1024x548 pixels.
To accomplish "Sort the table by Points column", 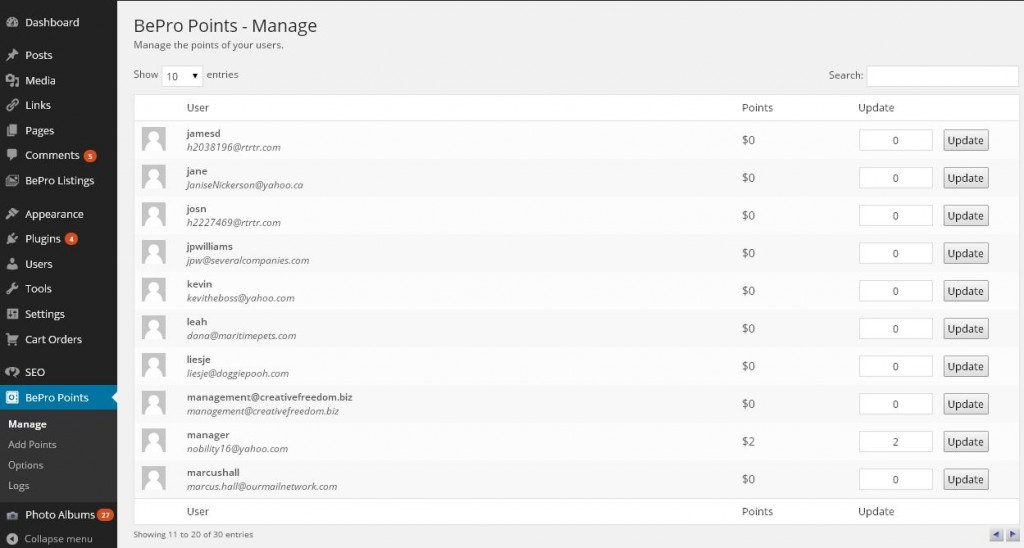I will 757,108.
